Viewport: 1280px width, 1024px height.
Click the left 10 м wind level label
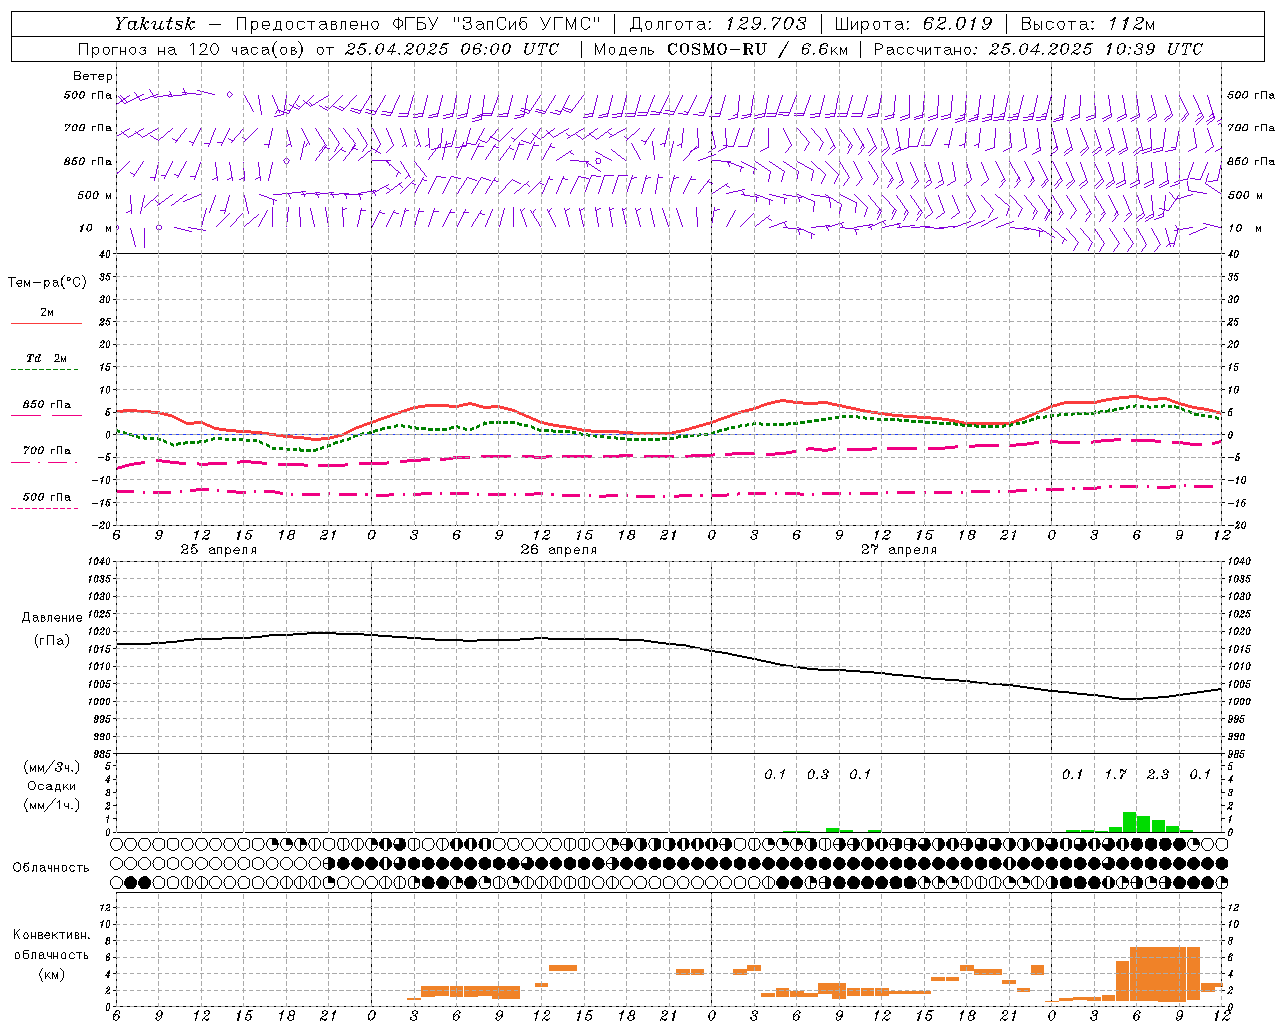(x=96, y=228)
